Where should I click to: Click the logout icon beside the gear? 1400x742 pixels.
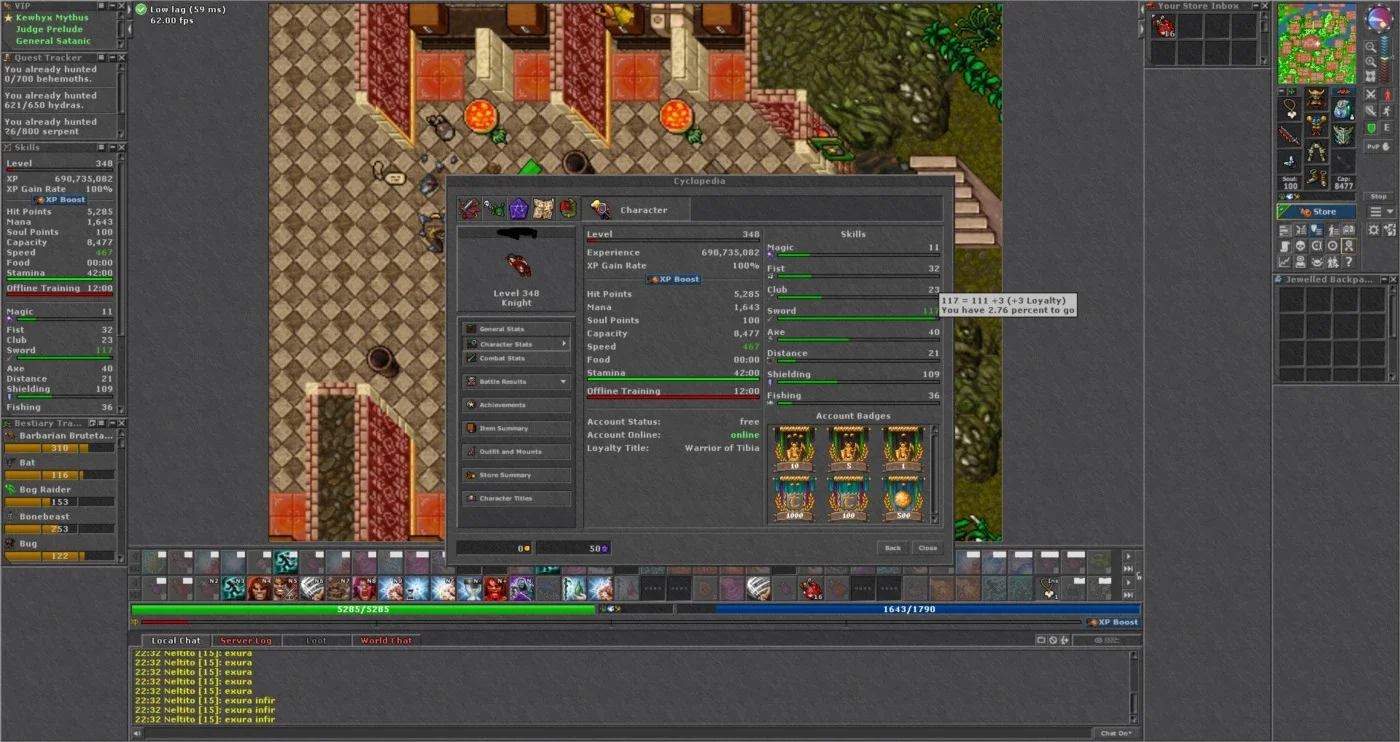tap(1389, 230)
